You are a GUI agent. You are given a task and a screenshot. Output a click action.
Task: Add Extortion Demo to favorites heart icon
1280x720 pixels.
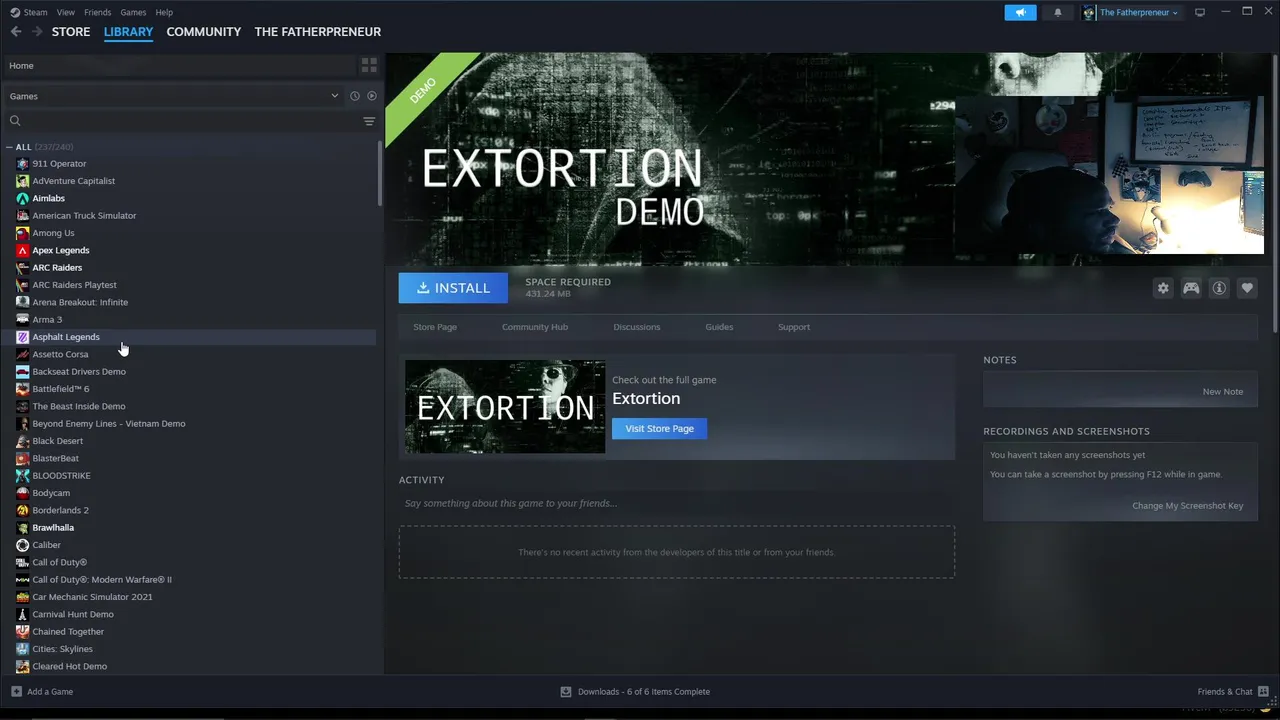[x=1247, y=288]
